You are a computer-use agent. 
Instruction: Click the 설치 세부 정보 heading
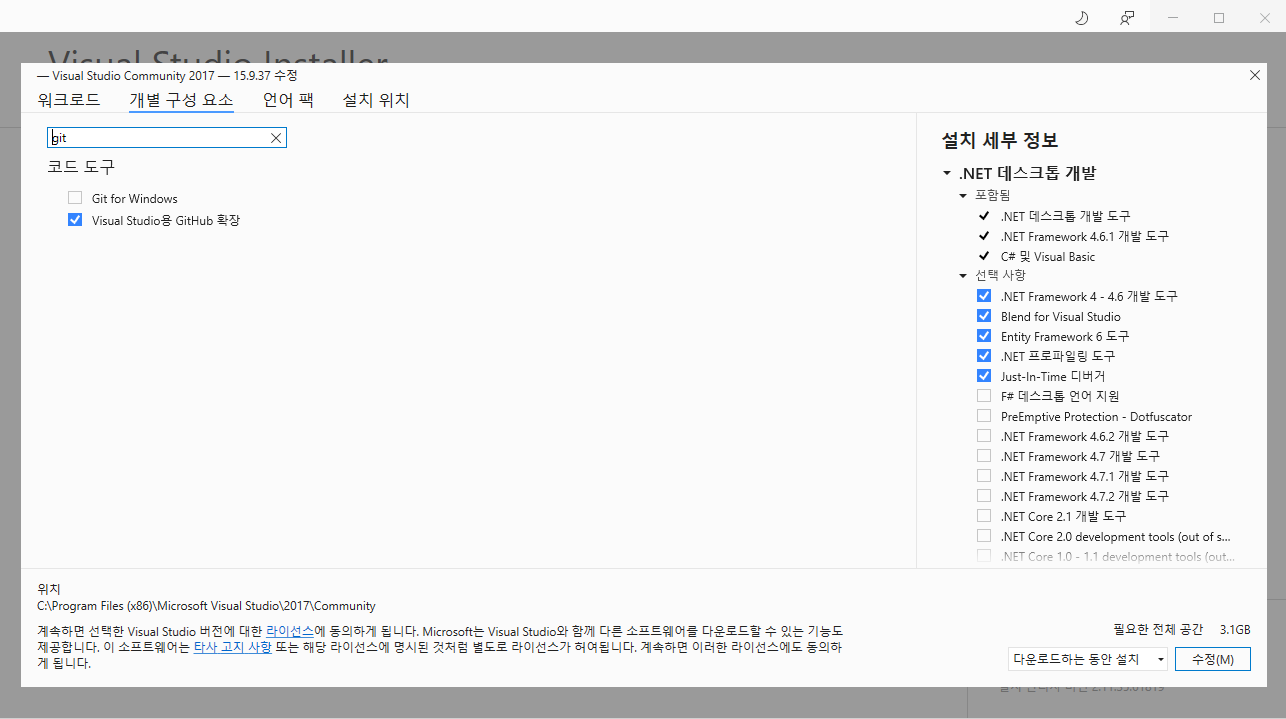pyautogui.click(x=1000, y=141)
